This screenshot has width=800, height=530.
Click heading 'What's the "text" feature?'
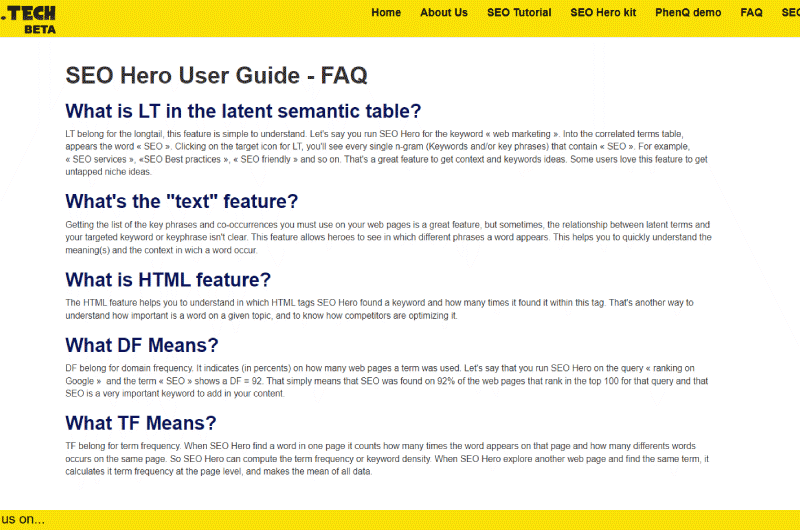(181, 201)
